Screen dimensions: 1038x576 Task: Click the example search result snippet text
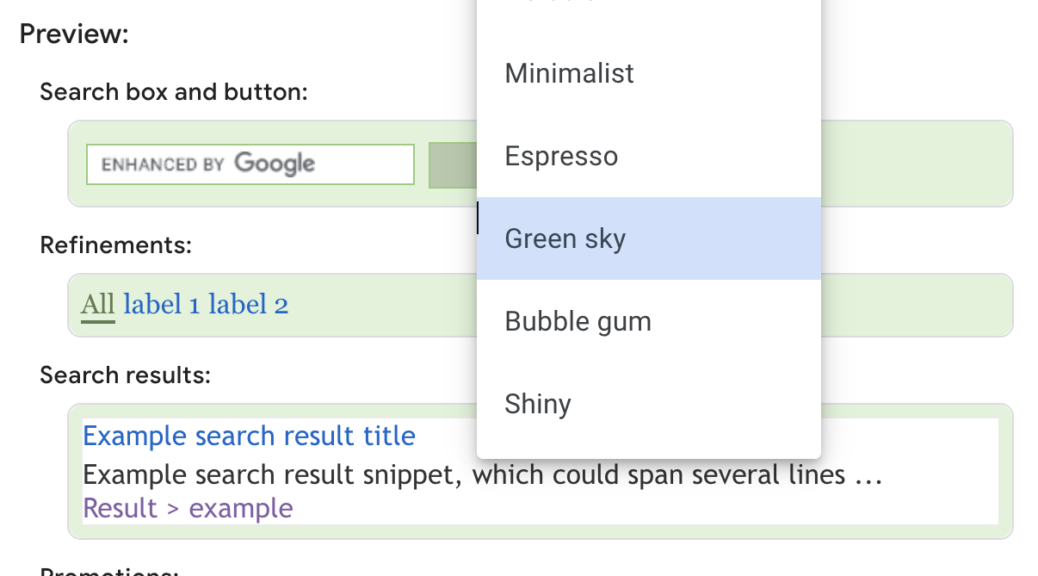coord(400,474)
